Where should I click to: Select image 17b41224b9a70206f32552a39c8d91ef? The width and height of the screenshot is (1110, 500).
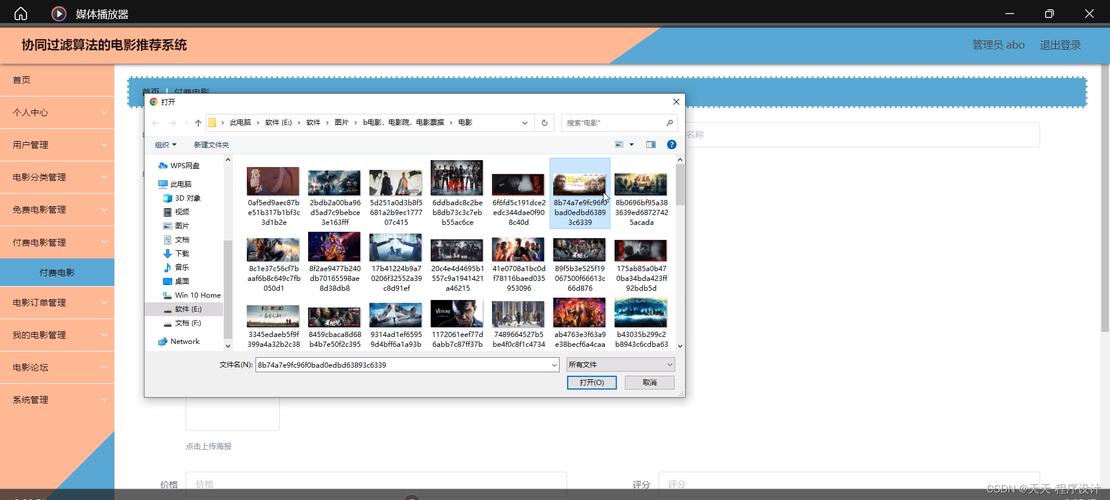395,263
